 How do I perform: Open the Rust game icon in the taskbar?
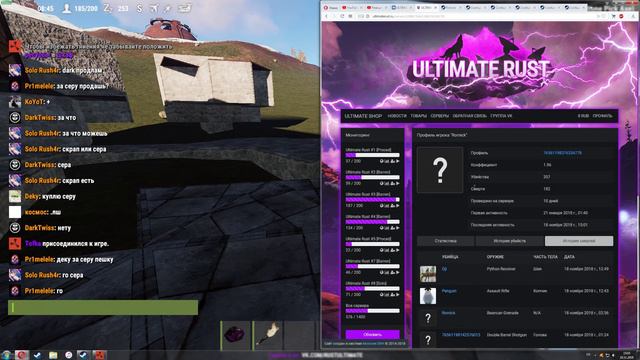click(100, 355)
